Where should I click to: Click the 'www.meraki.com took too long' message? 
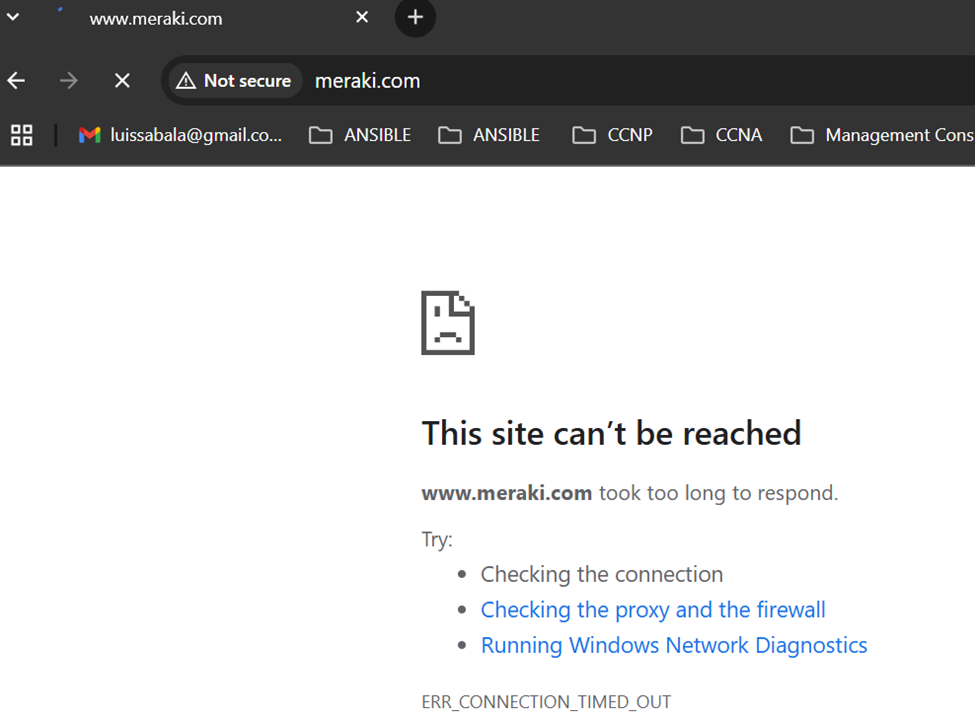coord(630,493)
